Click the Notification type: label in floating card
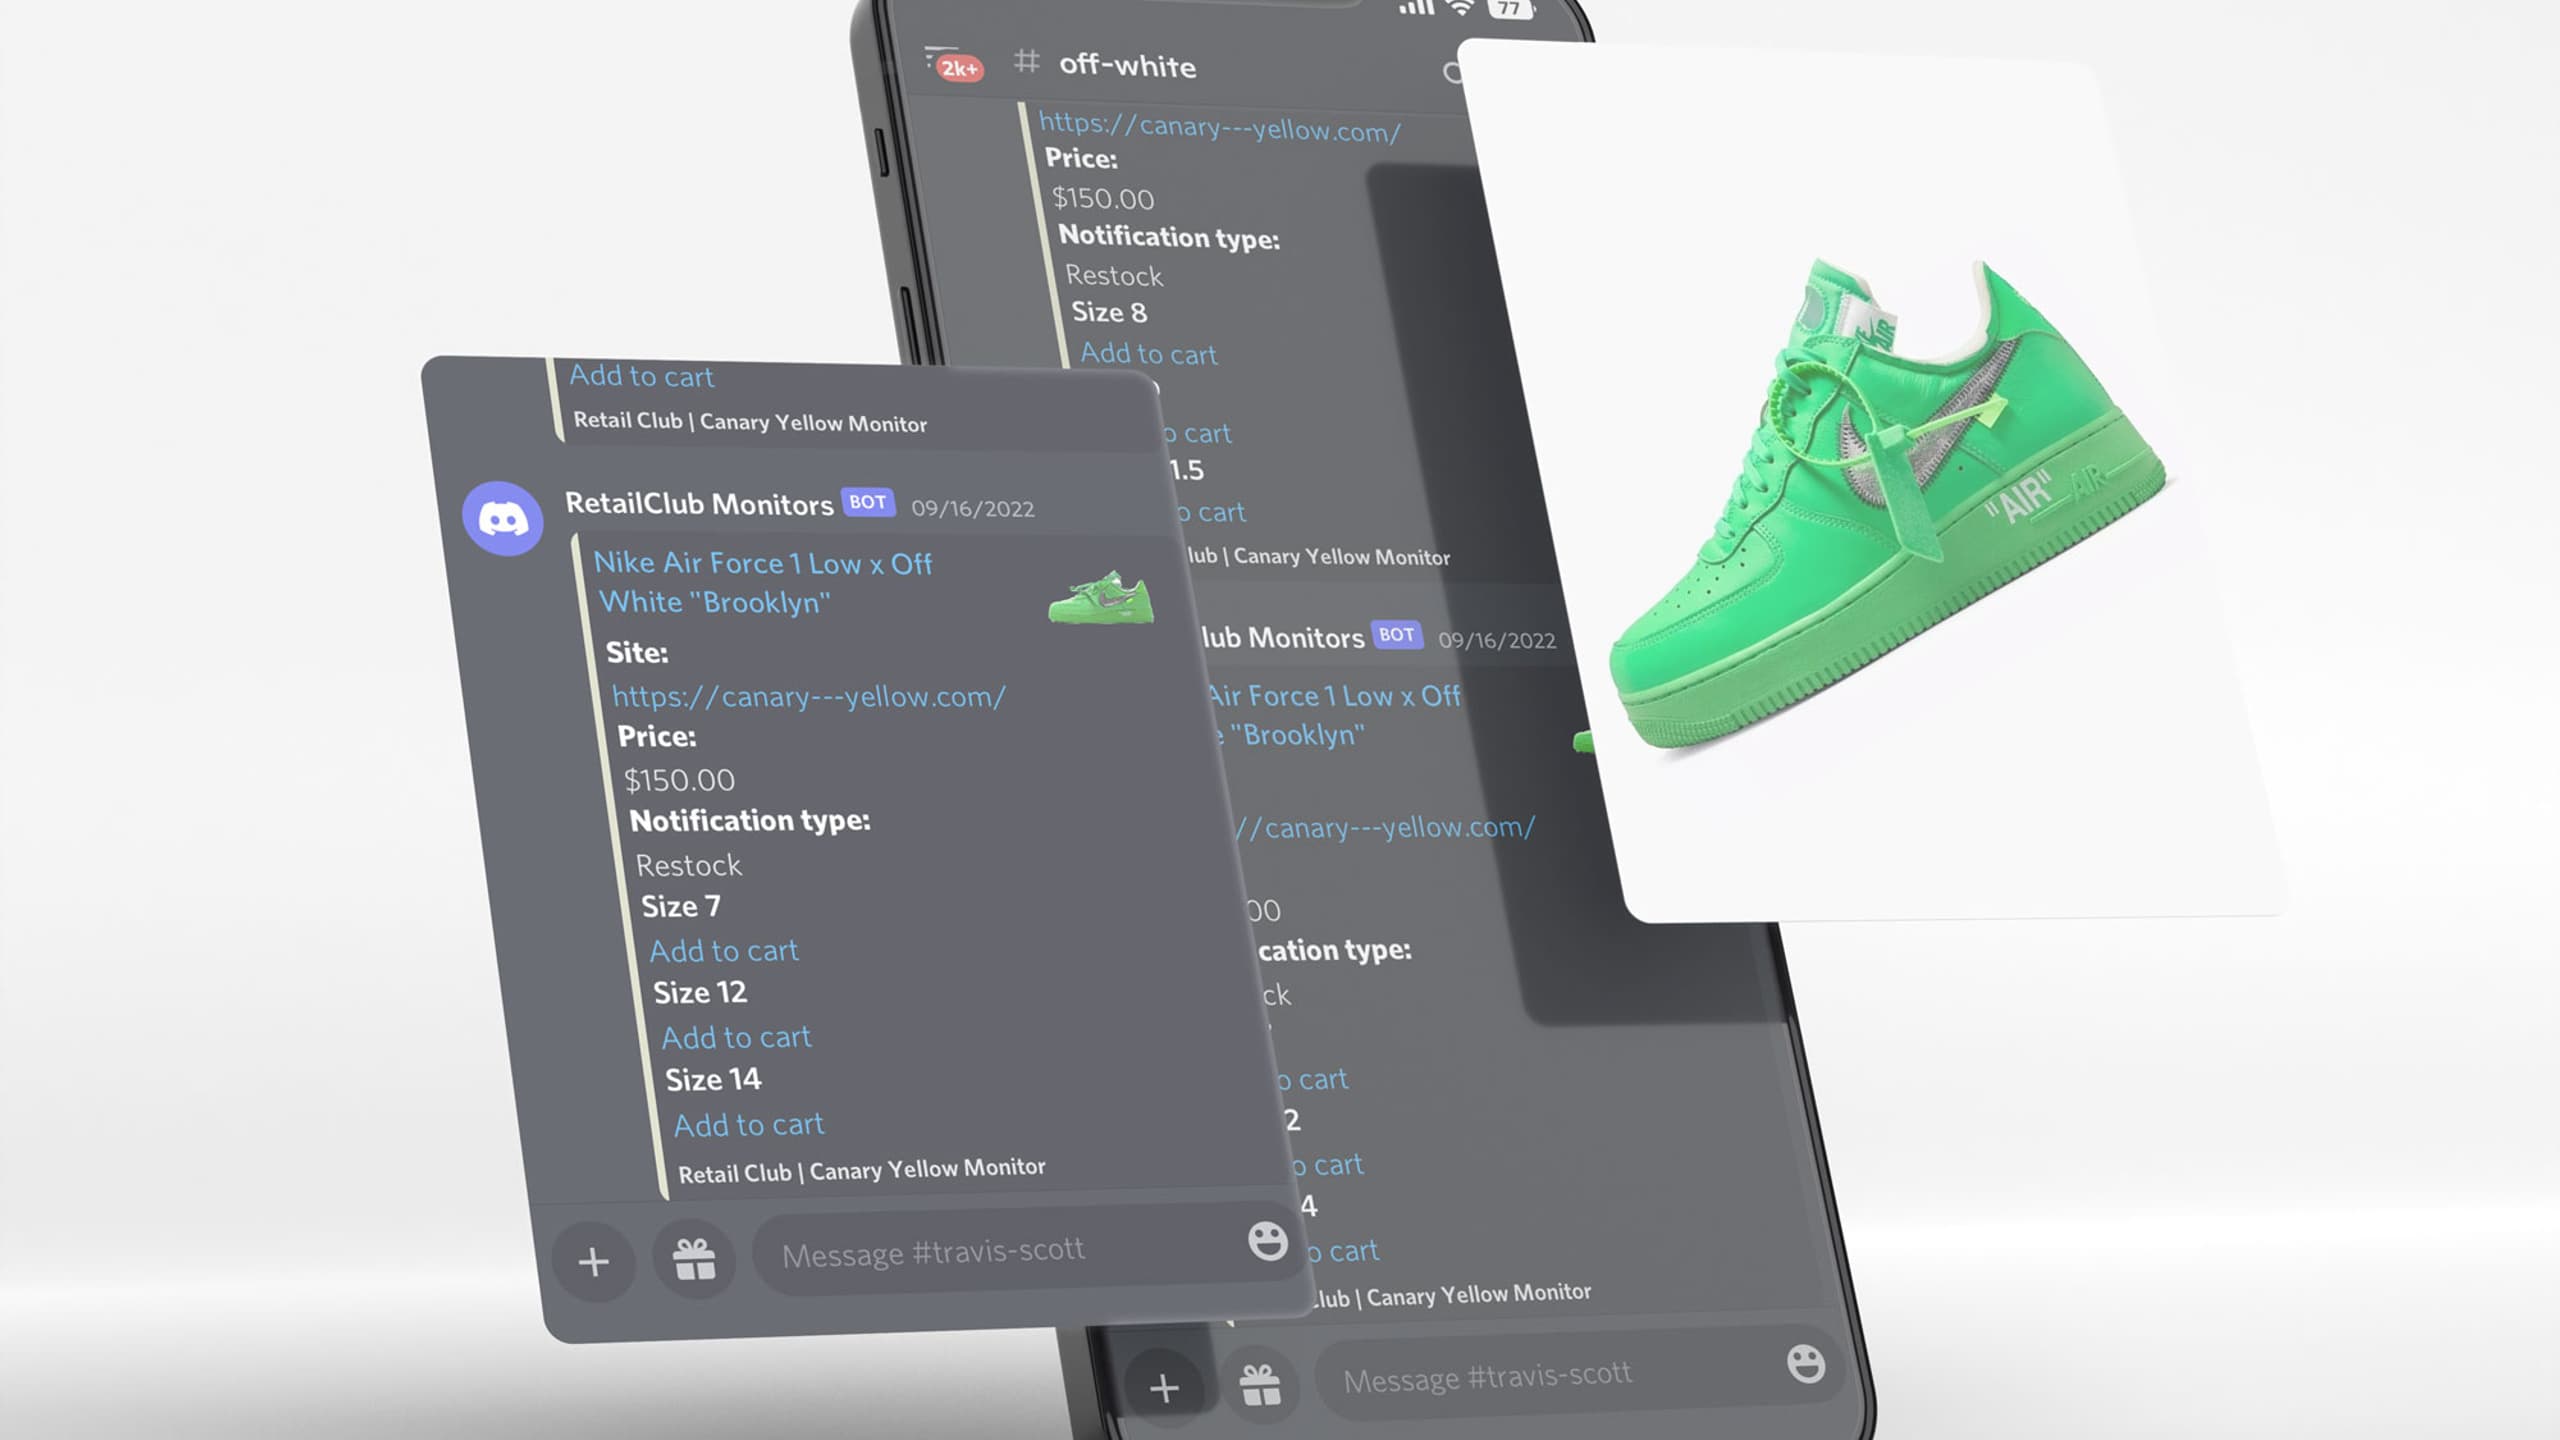Image resolution: width=2560 pixels, height=1440 pixels. pyautogui.click(x=750, y=820)
